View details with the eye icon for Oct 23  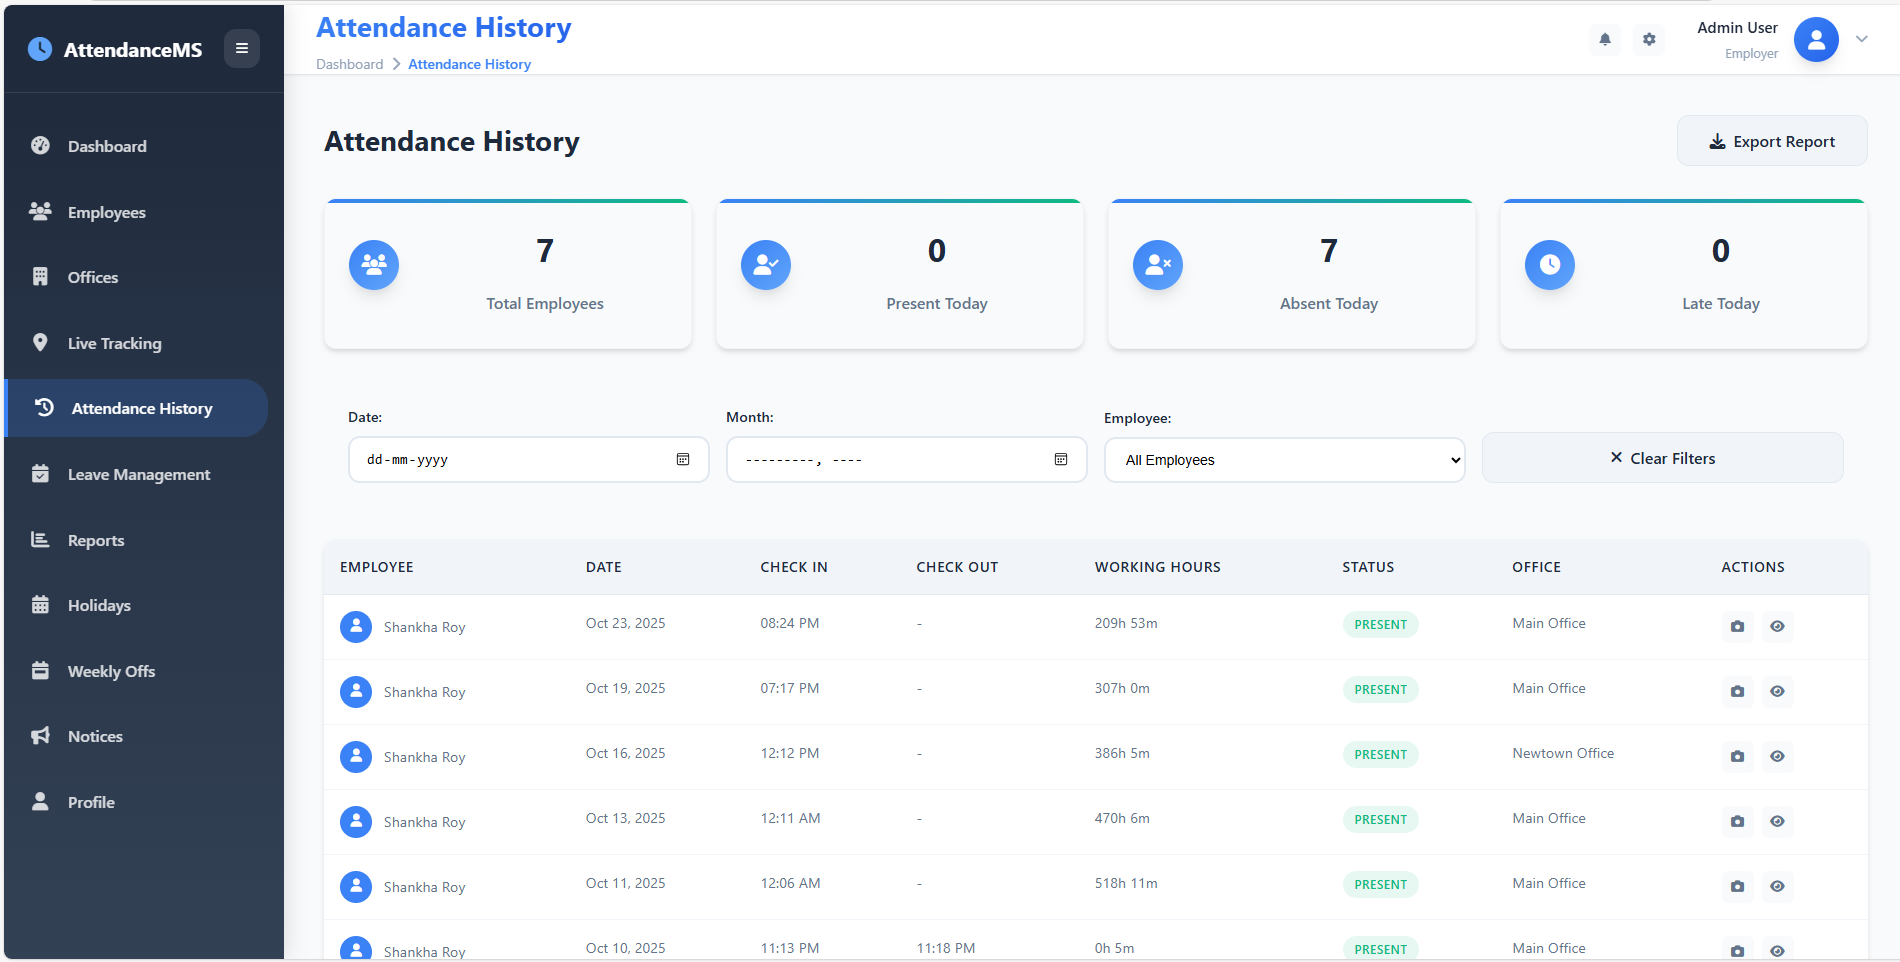[1777, 626]
